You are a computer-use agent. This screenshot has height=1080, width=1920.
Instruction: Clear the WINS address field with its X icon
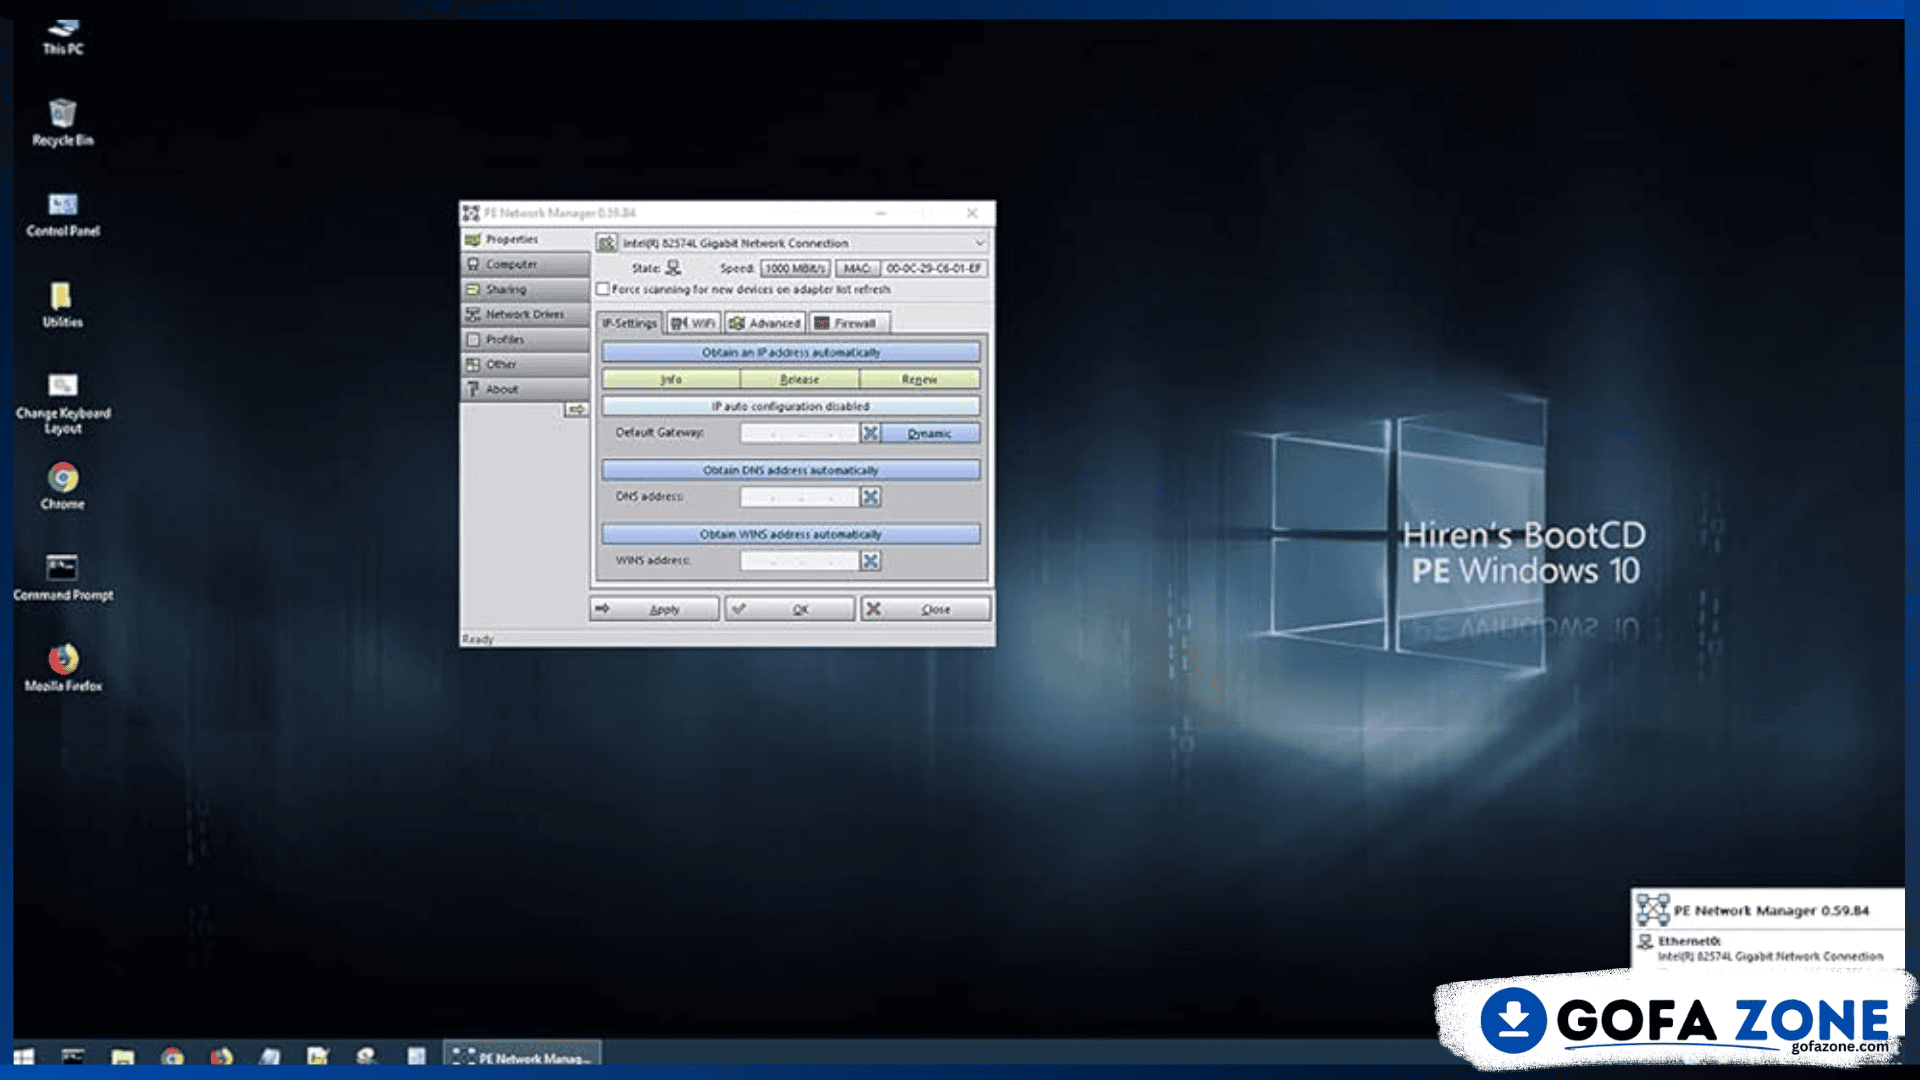click(870, 561)
